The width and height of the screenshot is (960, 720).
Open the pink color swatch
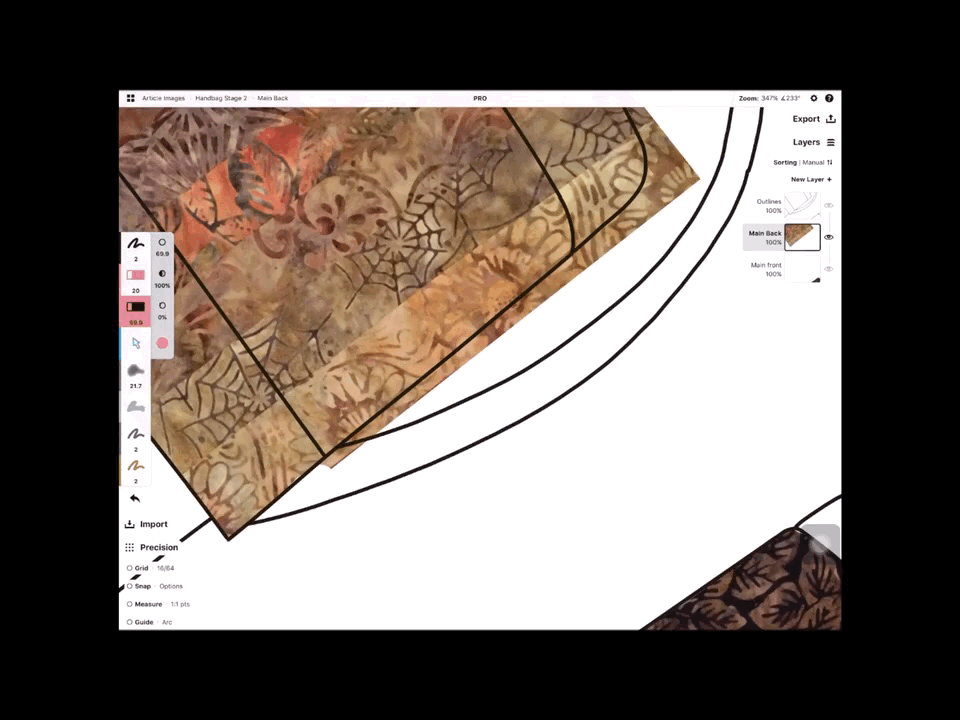point(162,343)
